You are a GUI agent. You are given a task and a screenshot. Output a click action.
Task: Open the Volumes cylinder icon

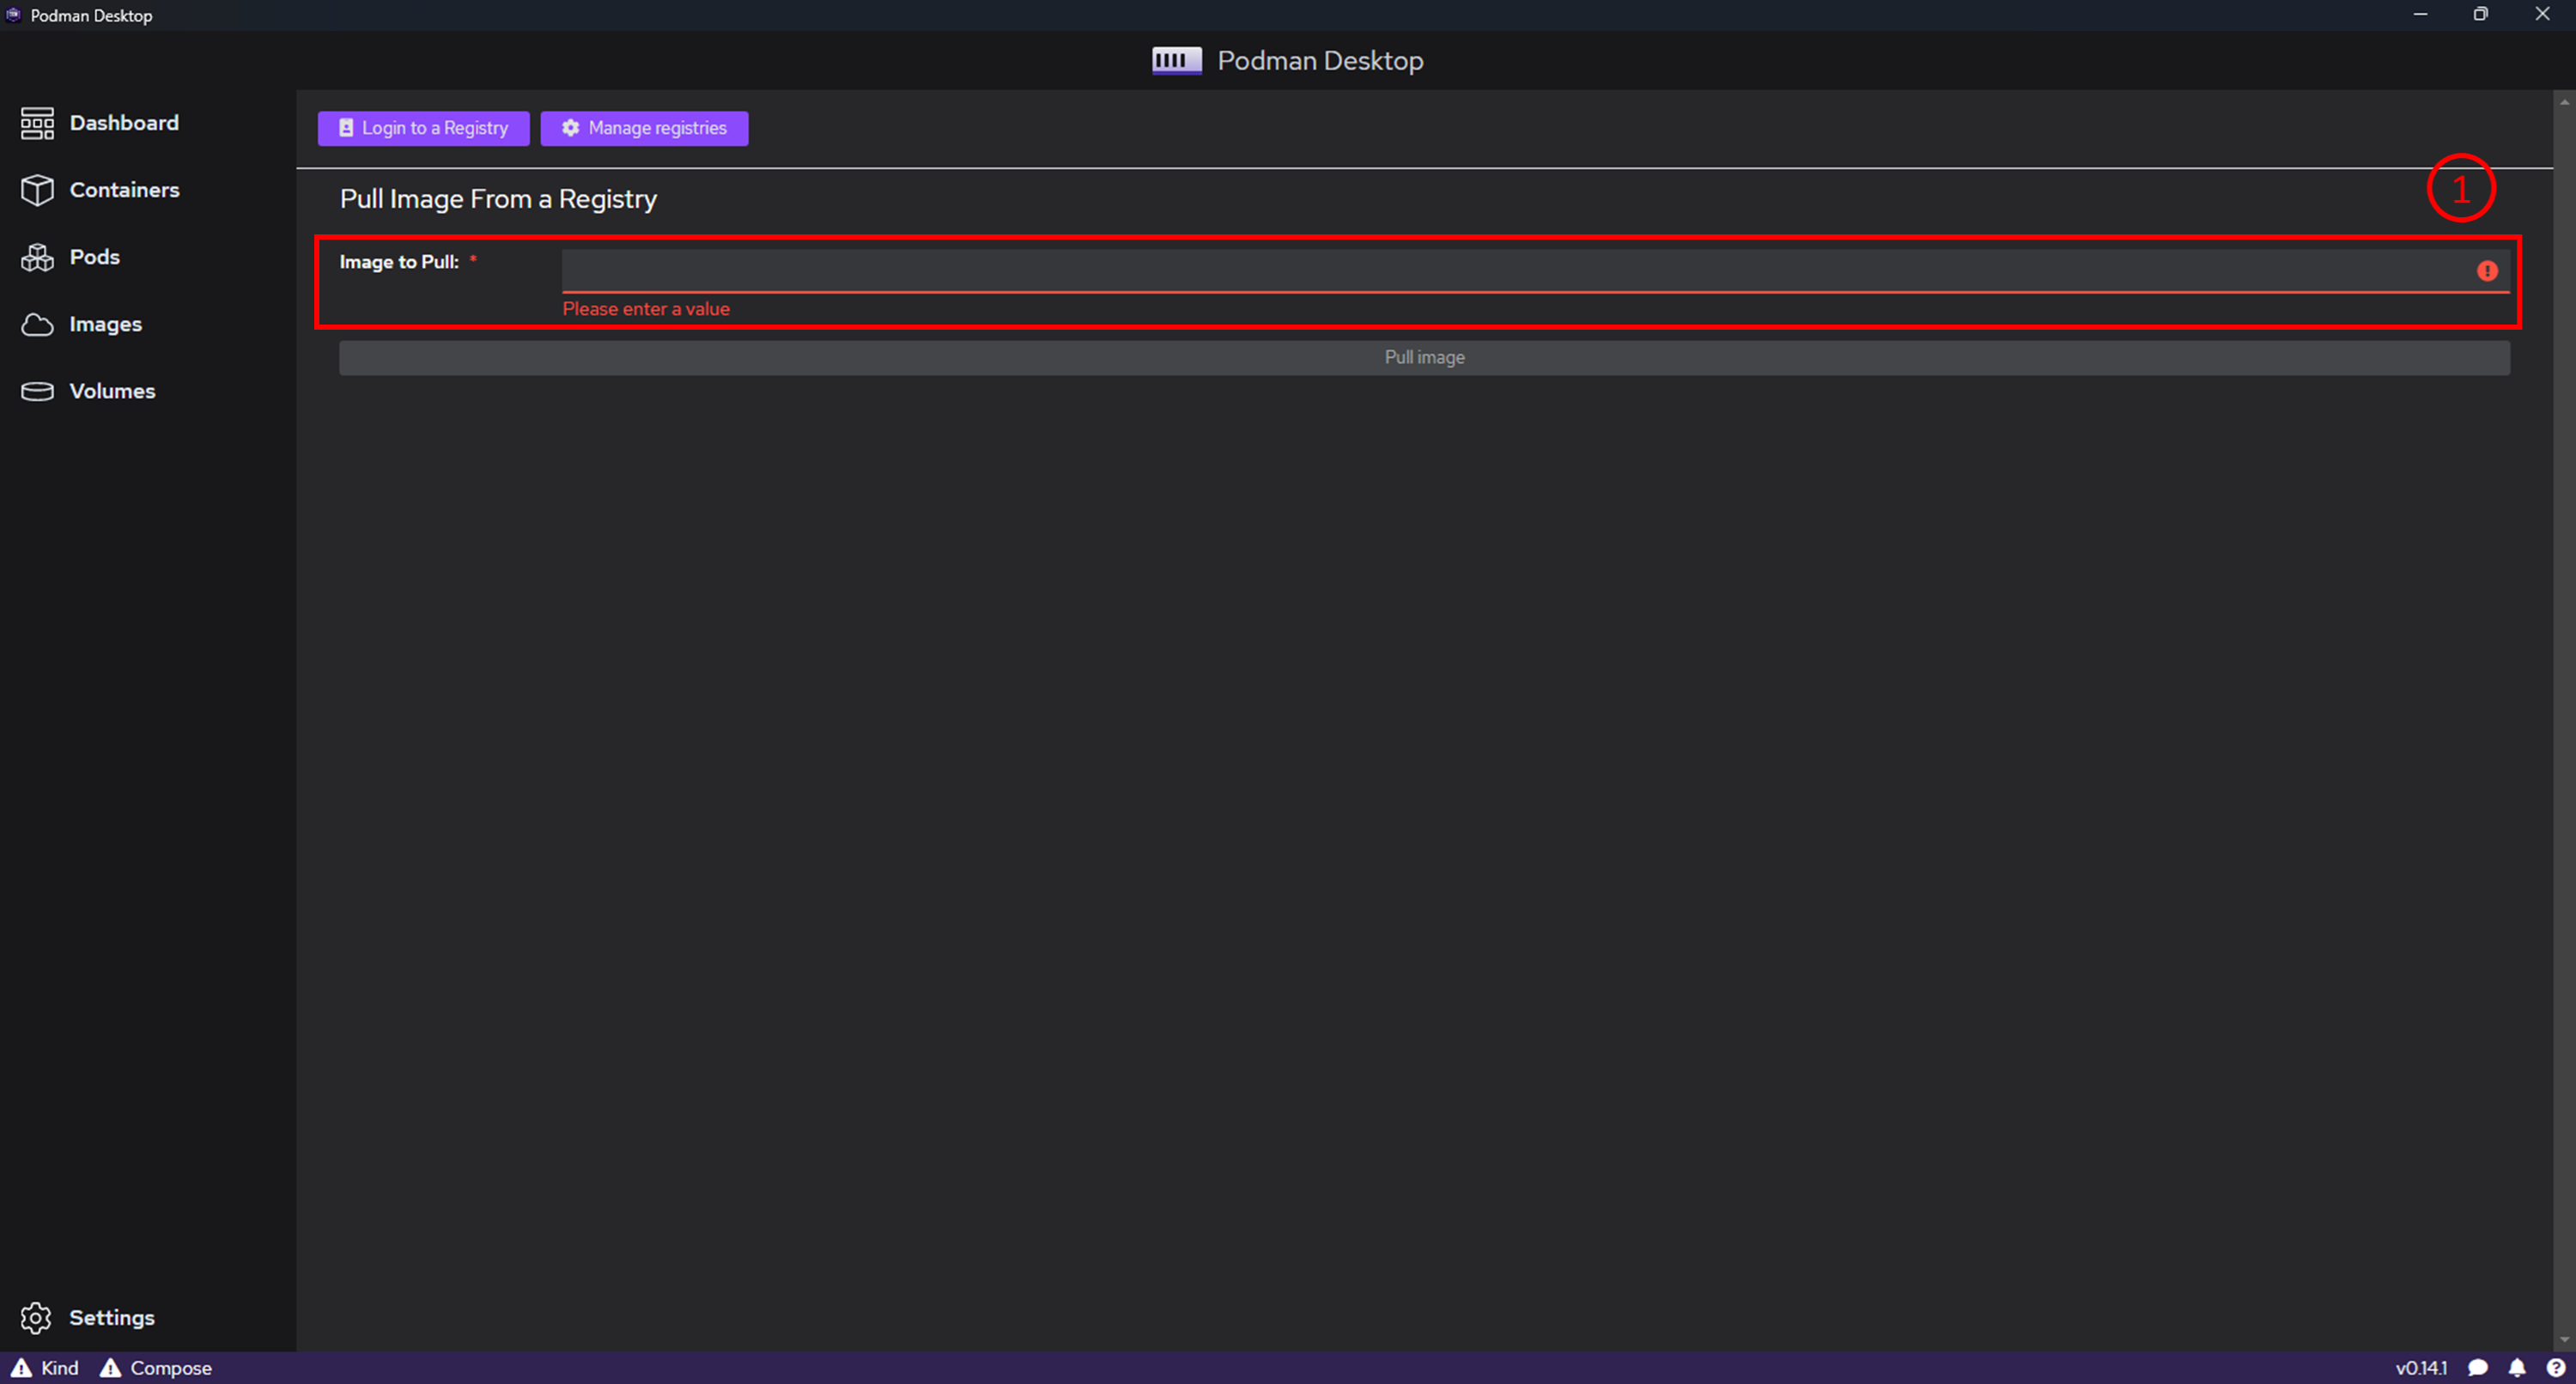pyautogui.click(x=37, y=391)
